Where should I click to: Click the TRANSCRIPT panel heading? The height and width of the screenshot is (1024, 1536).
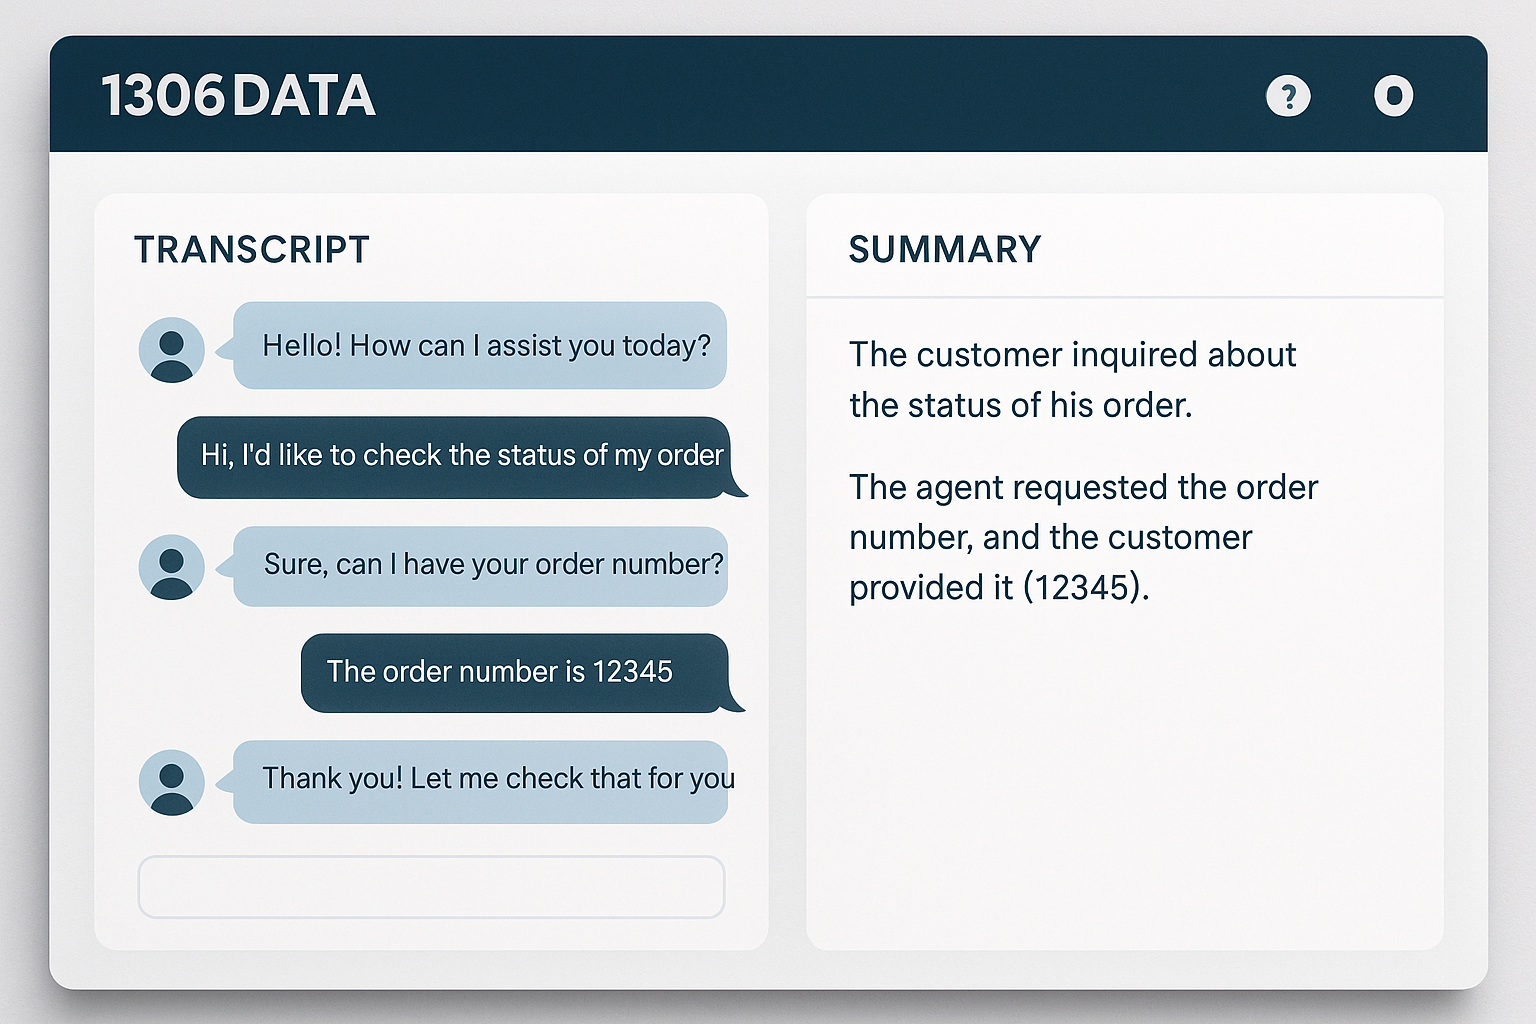click(252, 250)
